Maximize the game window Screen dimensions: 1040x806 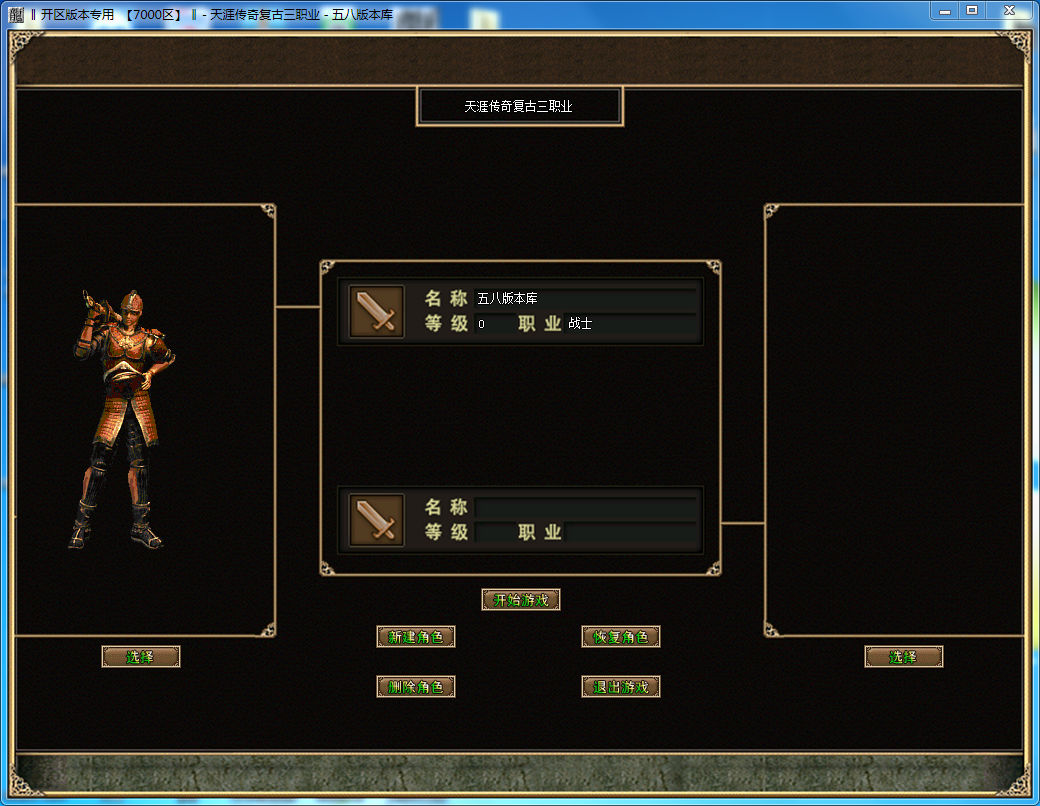coord(972,11)
